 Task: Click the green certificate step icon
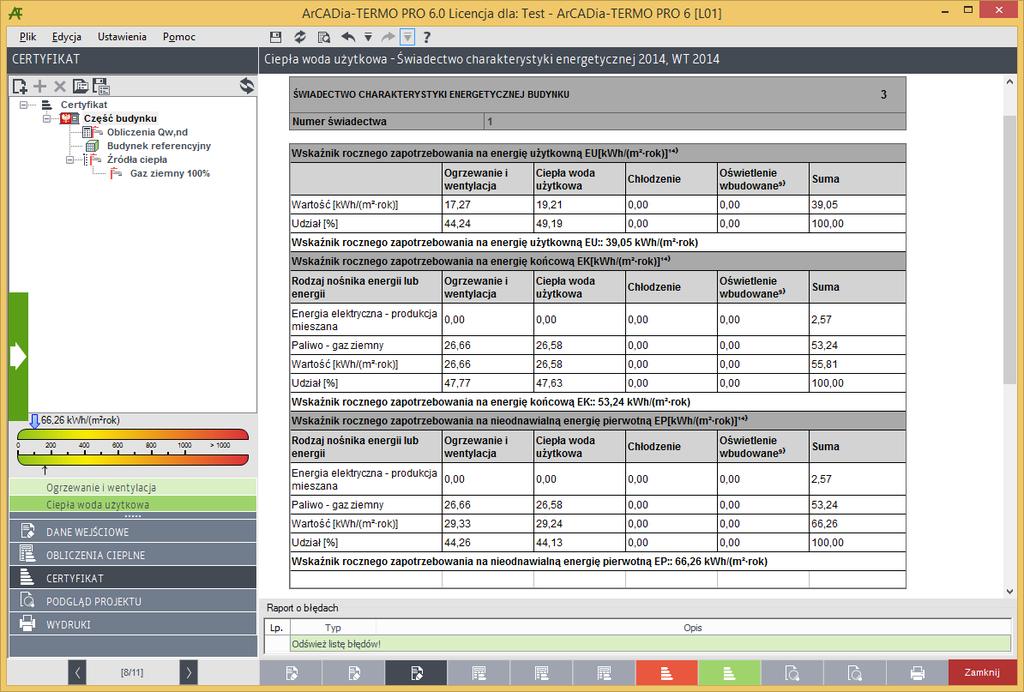click(x=729, y=672)
